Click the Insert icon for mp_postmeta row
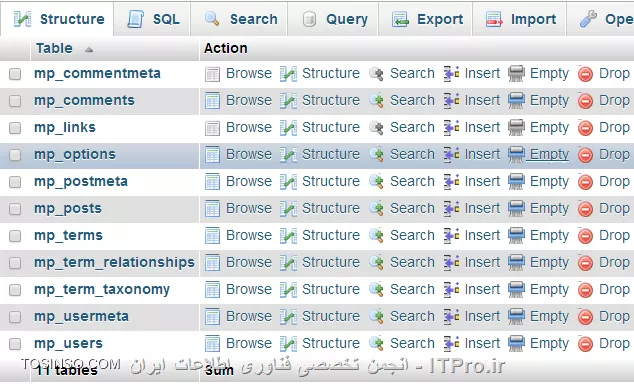 451,182
